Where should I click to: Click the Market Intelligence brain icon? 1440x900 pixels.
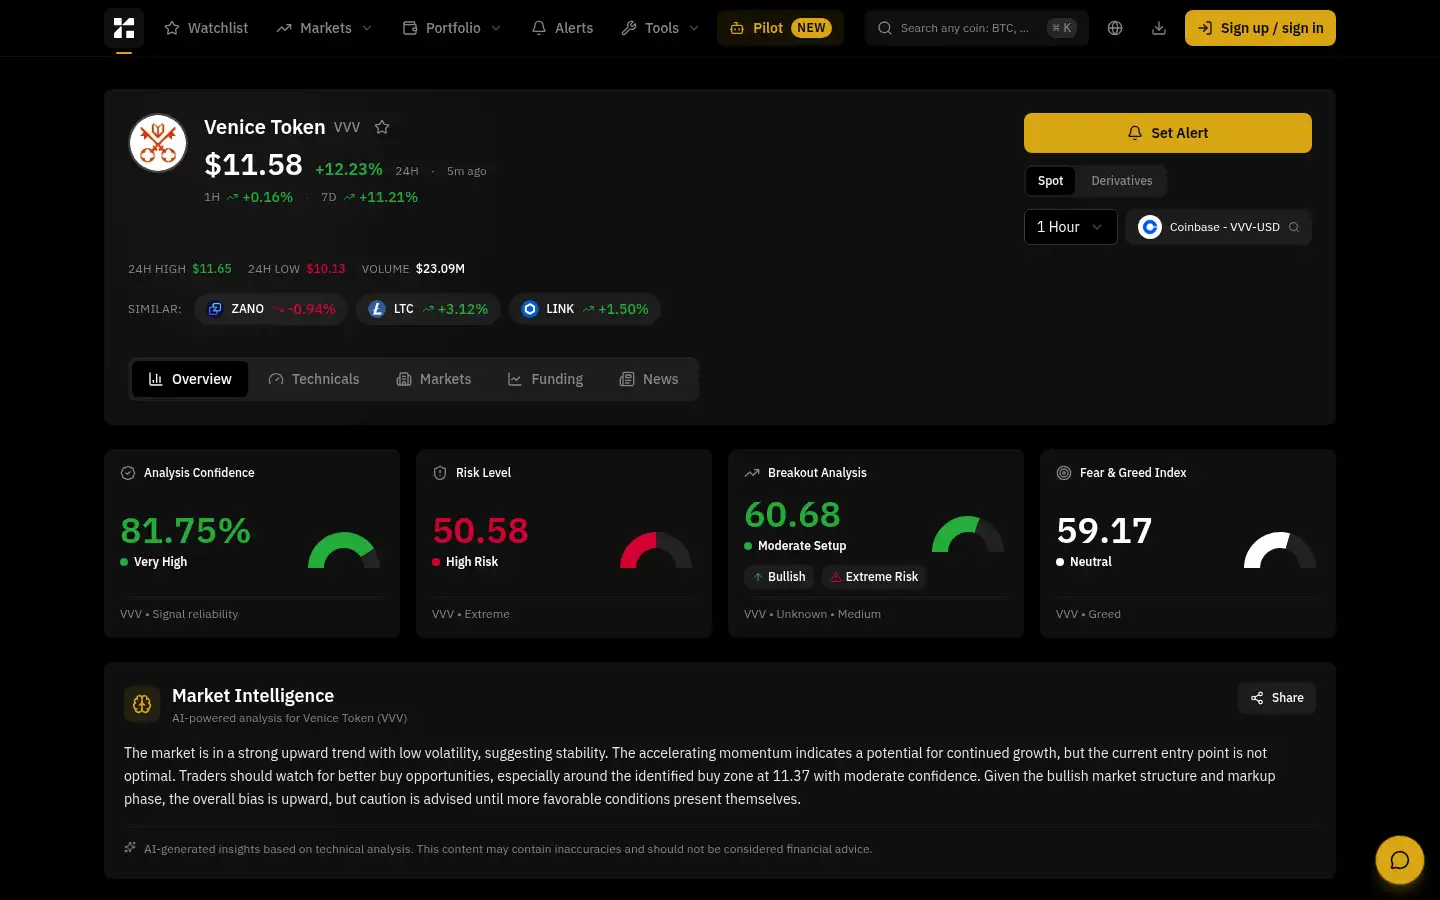click(142, 704)
